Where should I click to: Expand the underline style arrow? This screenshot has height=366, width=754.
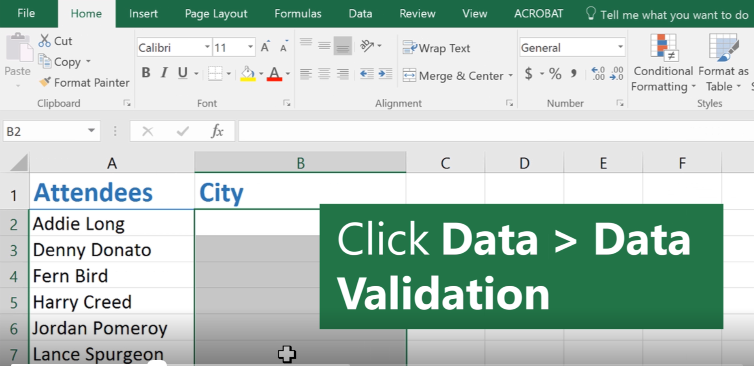(x=196, y=74)
